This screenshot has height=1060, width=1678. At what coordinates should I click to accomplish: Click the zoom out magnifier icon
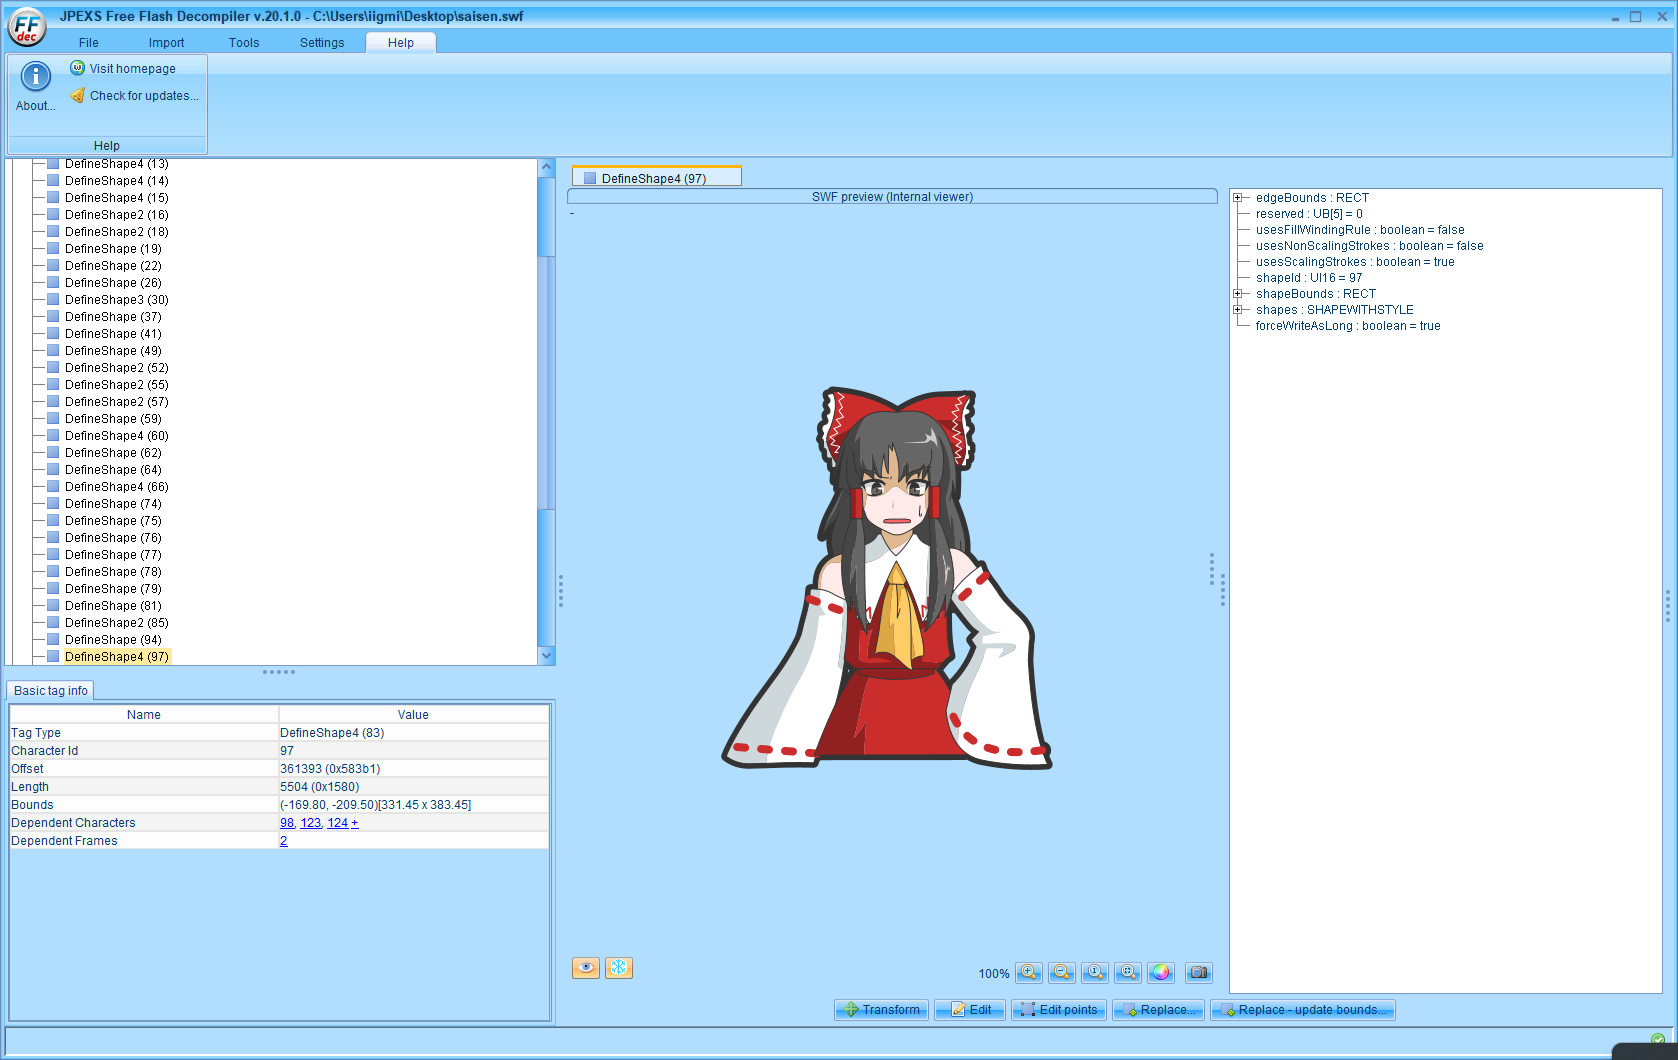1062,972
